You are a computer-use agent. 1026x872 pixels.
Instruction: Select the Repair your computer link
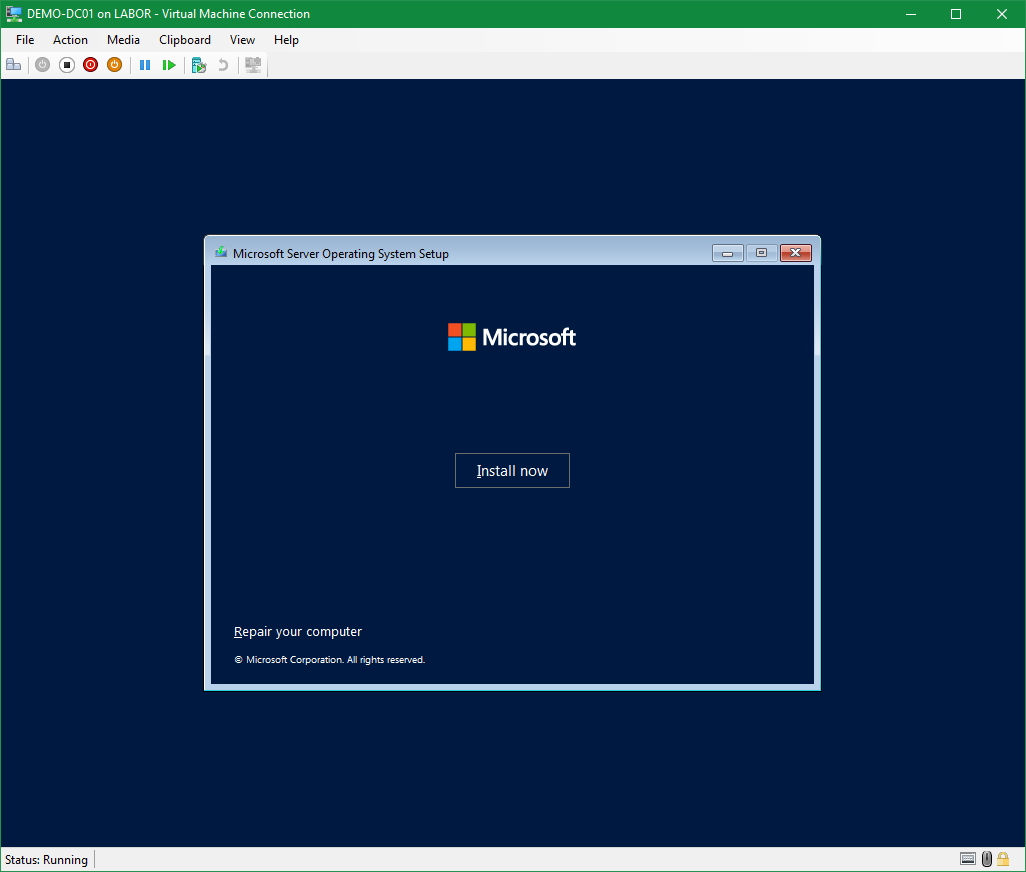pos(298,632)
